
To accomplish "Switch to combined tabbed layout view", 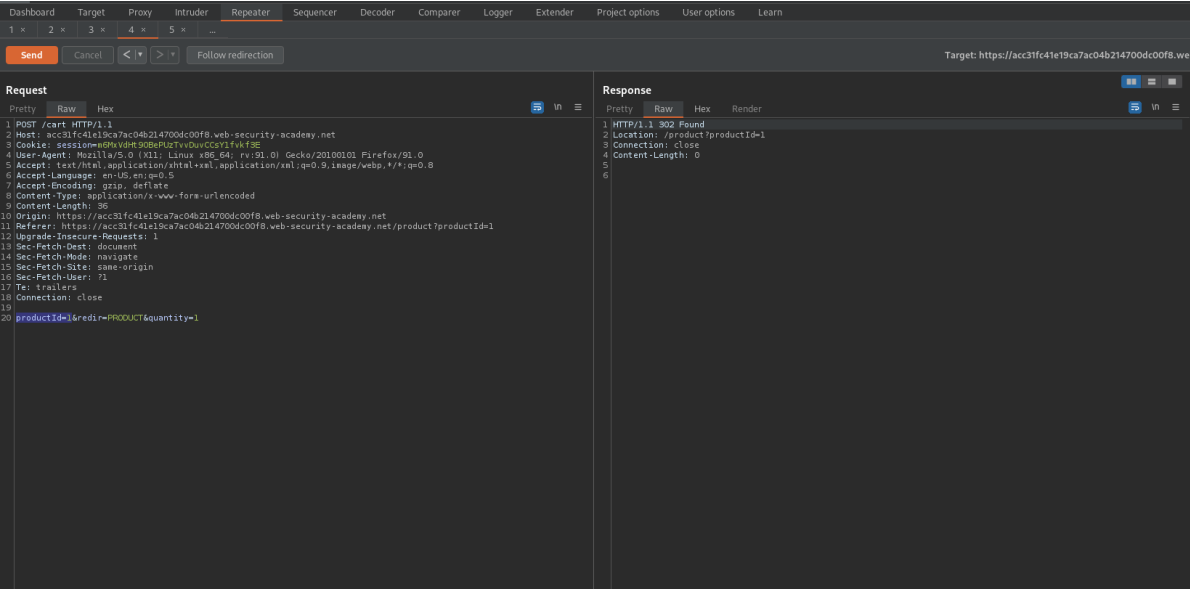I will (1172, 81).
